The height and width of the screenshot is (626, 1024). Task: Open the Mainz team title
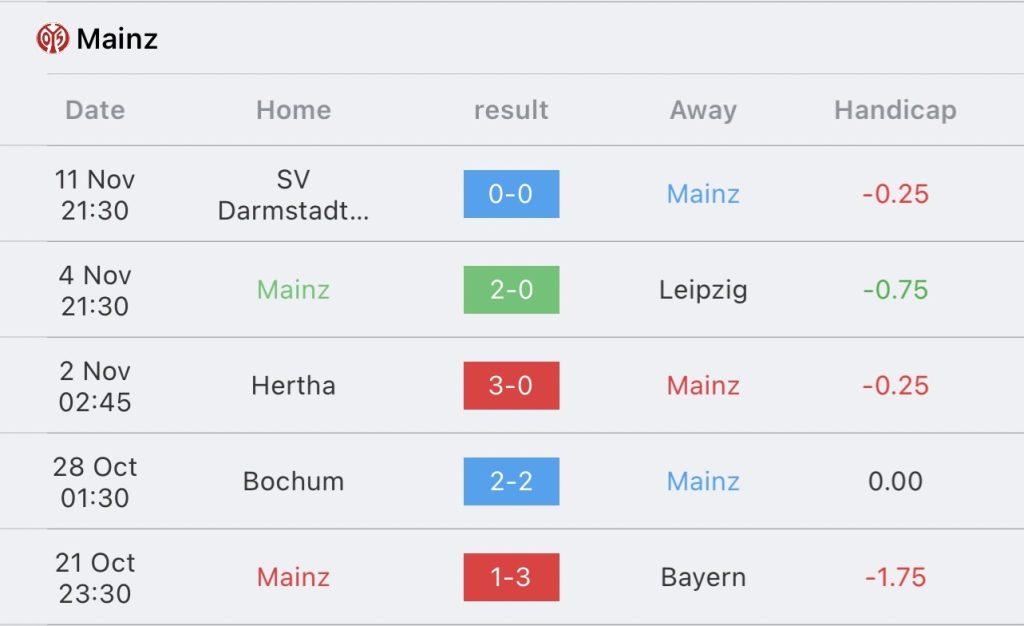117,39
